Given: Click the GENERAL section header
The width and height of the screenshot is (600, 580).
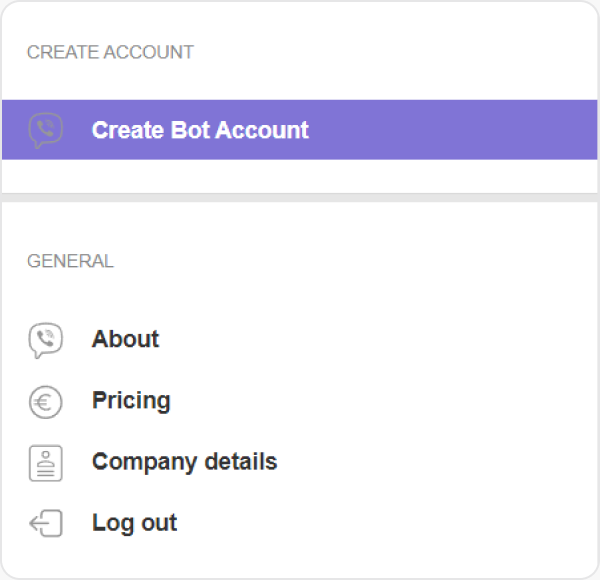Looking at the screenshot, I should [70, 262].
